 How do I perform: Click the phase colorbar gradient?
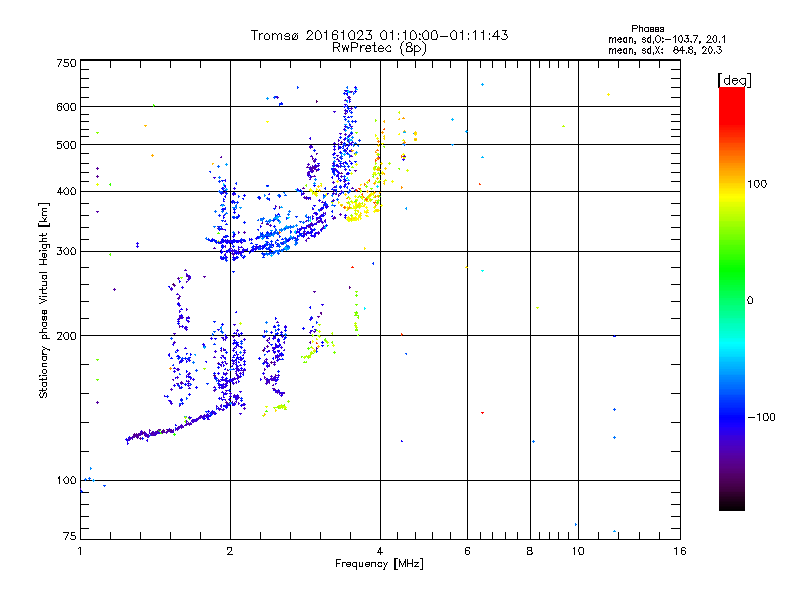(732, 299)
